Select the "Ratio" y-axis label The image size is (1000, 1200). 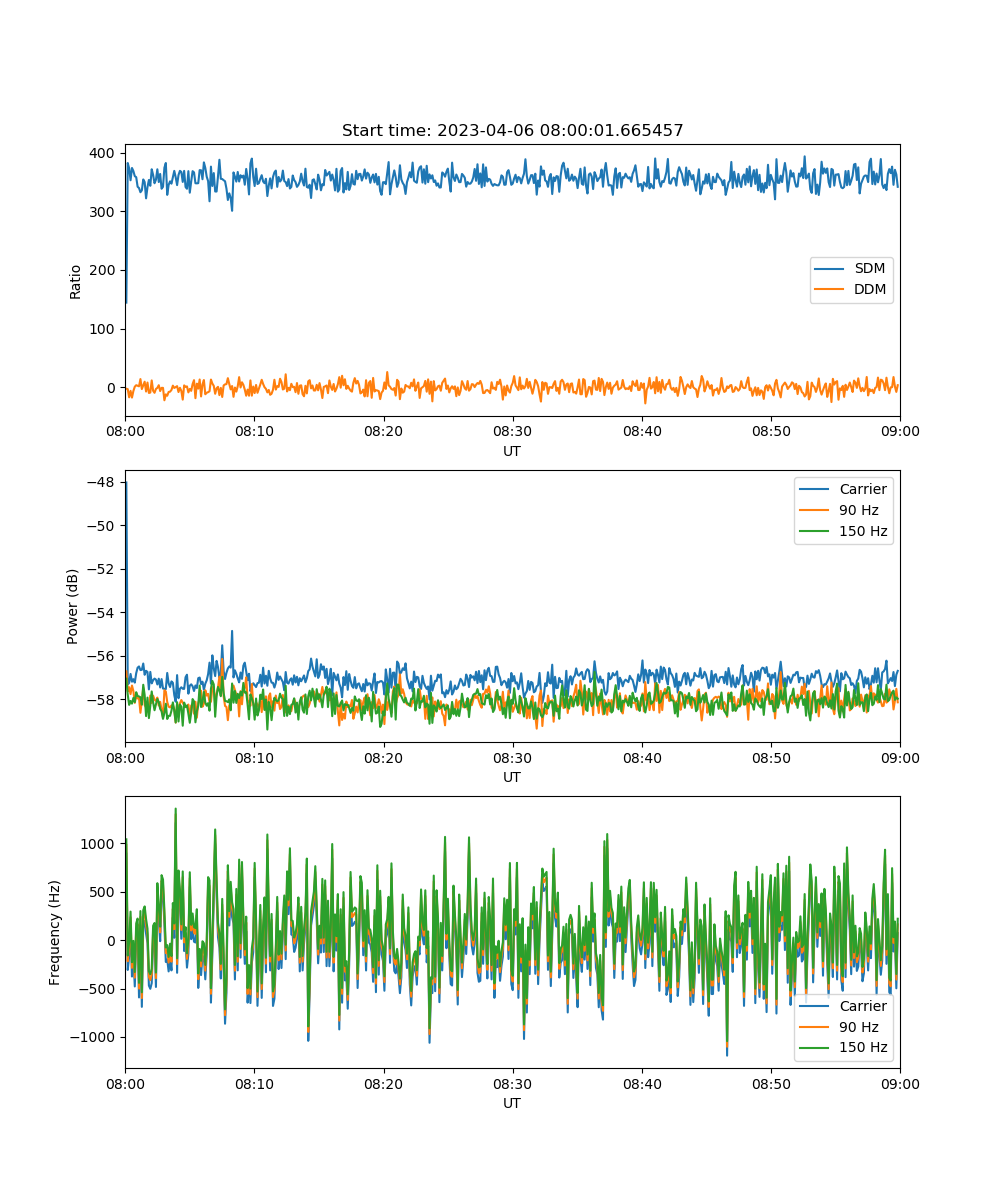coord(76,280)
